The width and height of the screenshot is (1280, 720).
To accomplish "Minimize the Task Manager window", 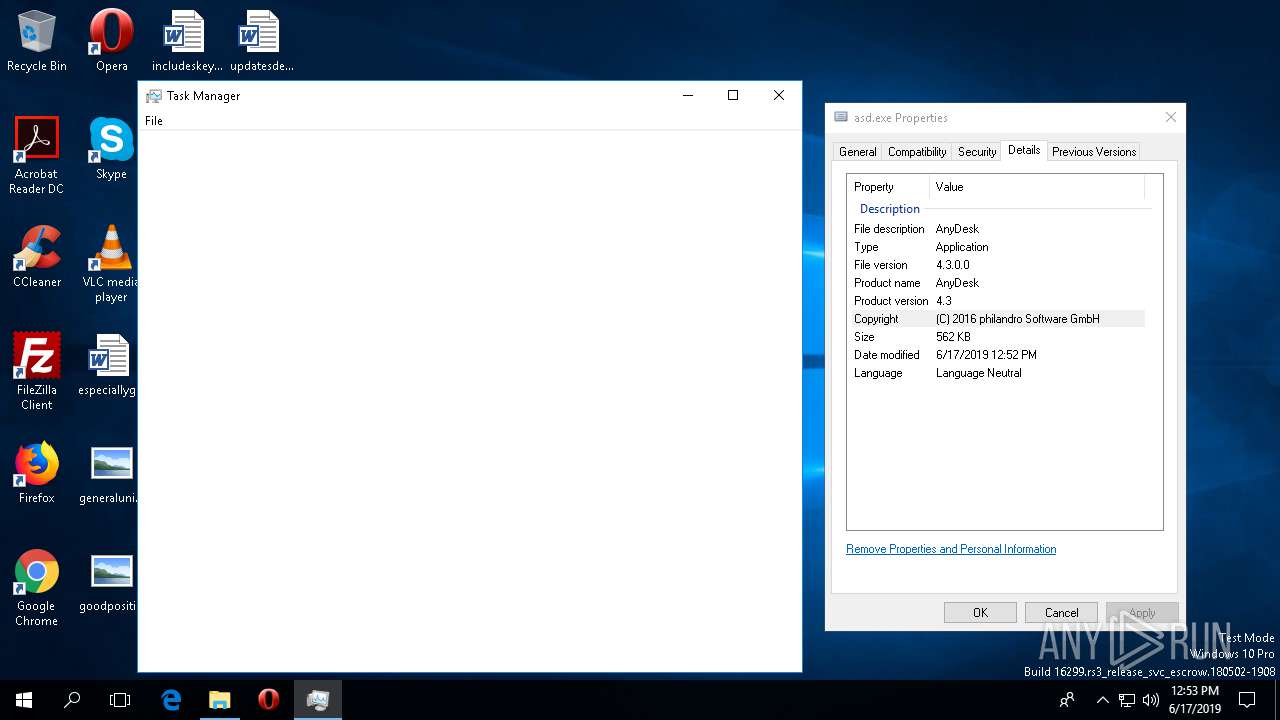I will tap(688, 95).
